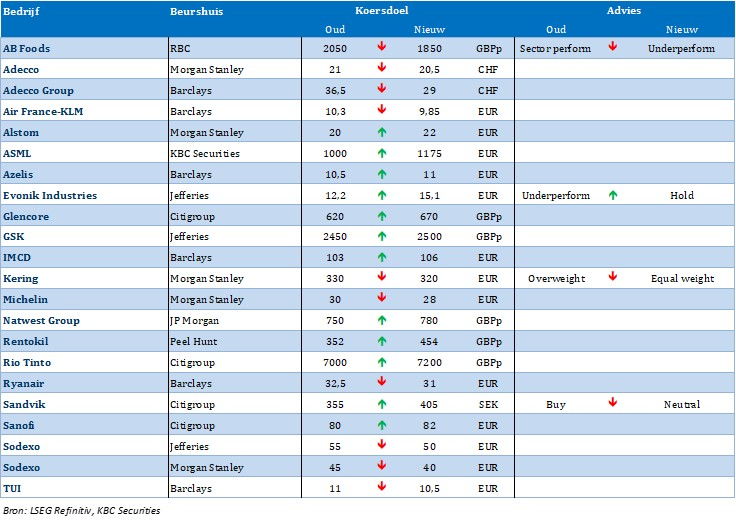
Task: Click green price arrow in Glencore row
Action: [381, 216]
